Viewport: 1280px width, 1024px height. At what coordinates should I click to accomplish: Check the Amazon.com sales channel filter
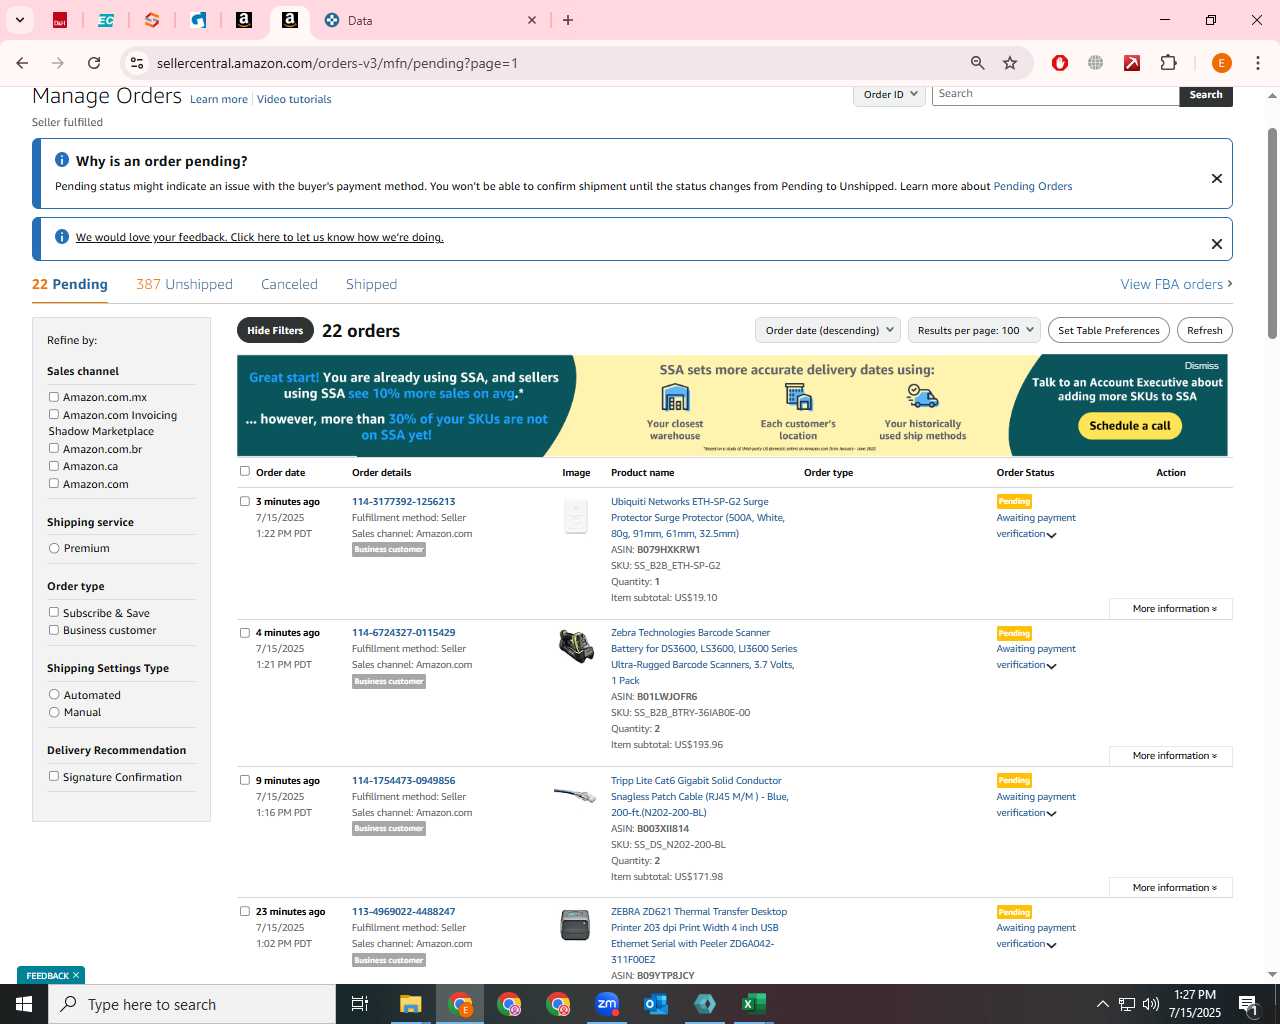[54, 483]
